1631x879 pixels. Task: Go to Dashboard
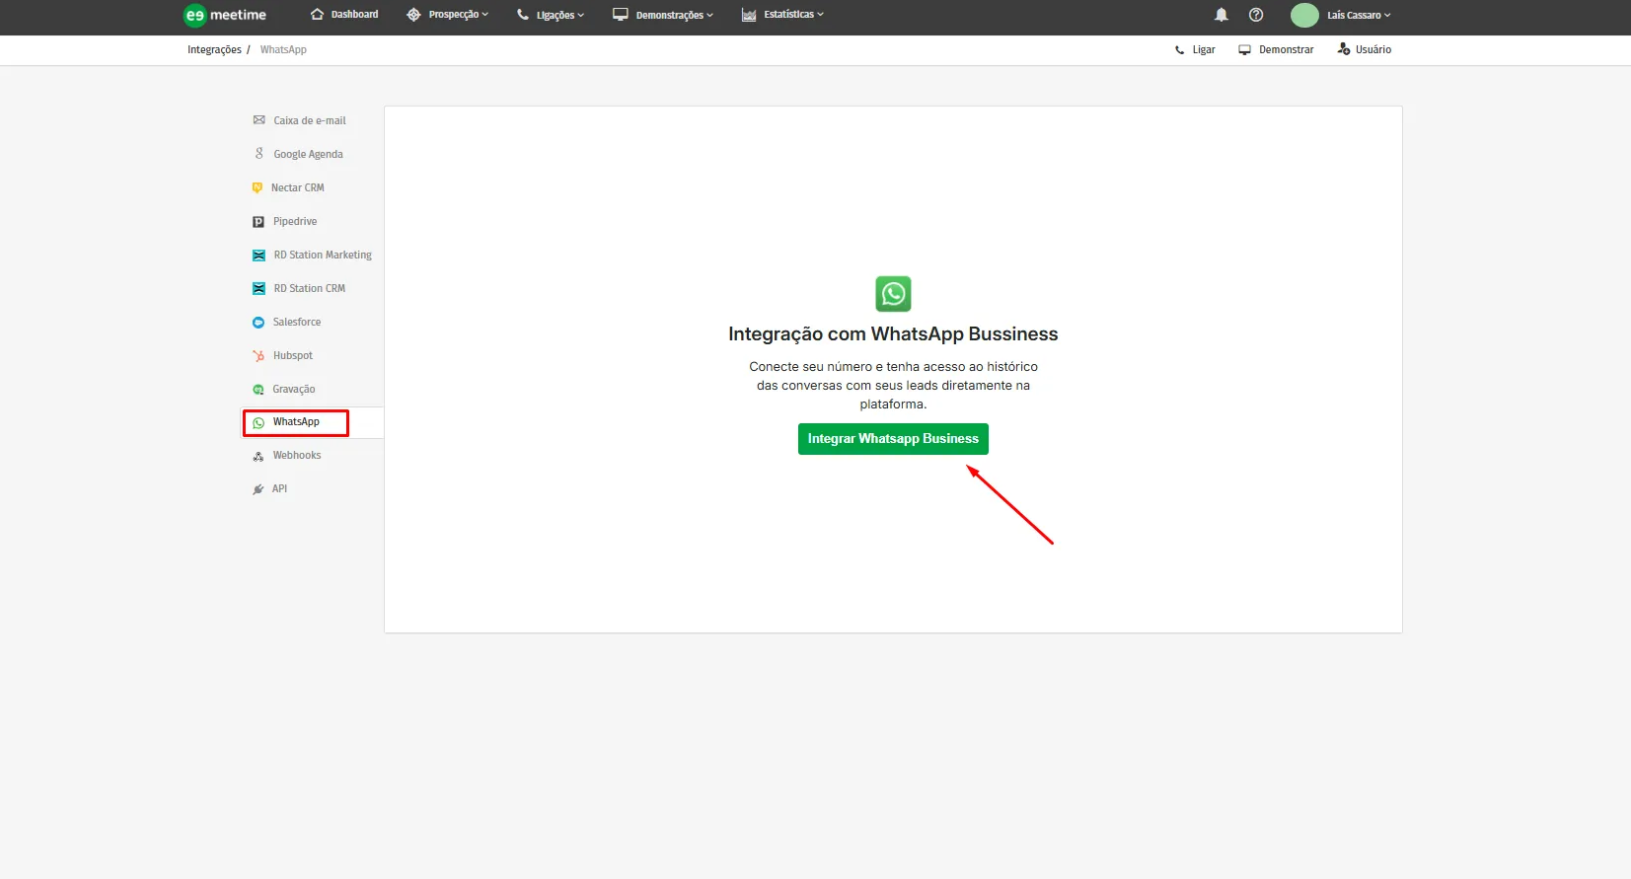[355, 14]
